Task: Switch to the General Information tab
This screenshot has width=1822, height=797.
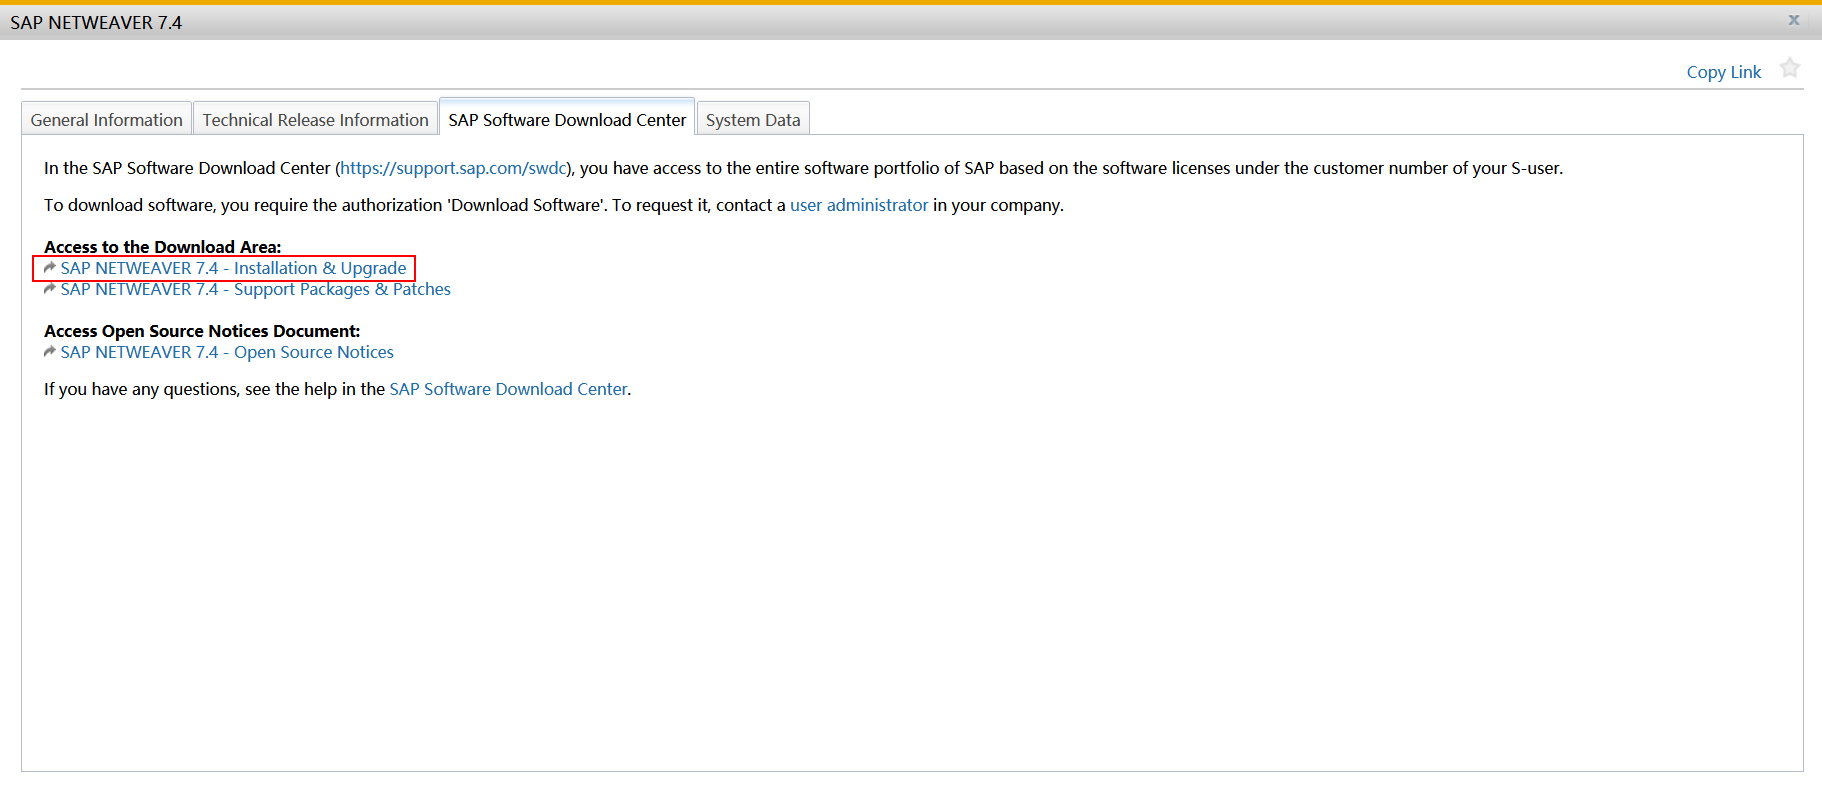Action: (x=106, y=119)
